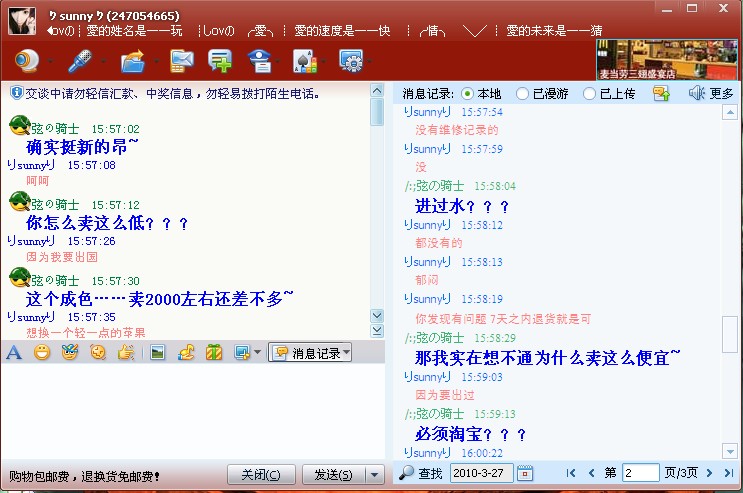
Task: Click the gift box icon
Action: (x=214, y=352)
